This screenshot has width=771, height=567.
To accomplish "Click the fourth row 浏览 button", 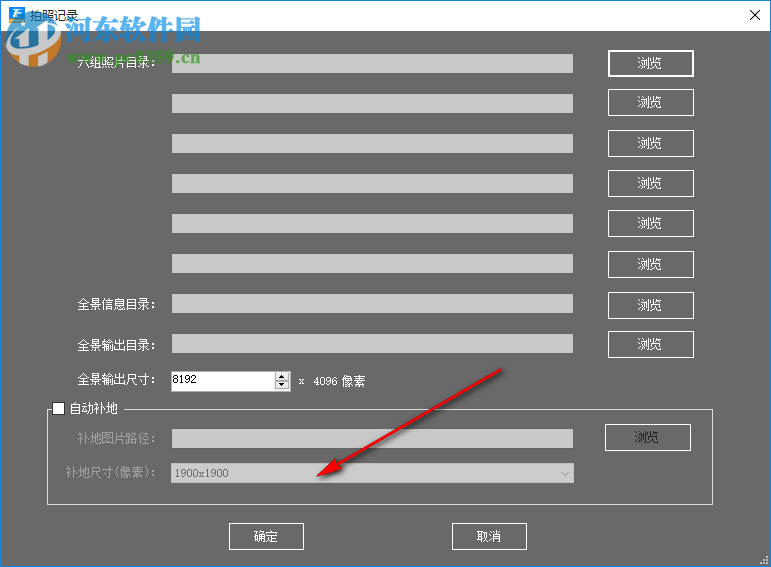I will click(651, 183).
